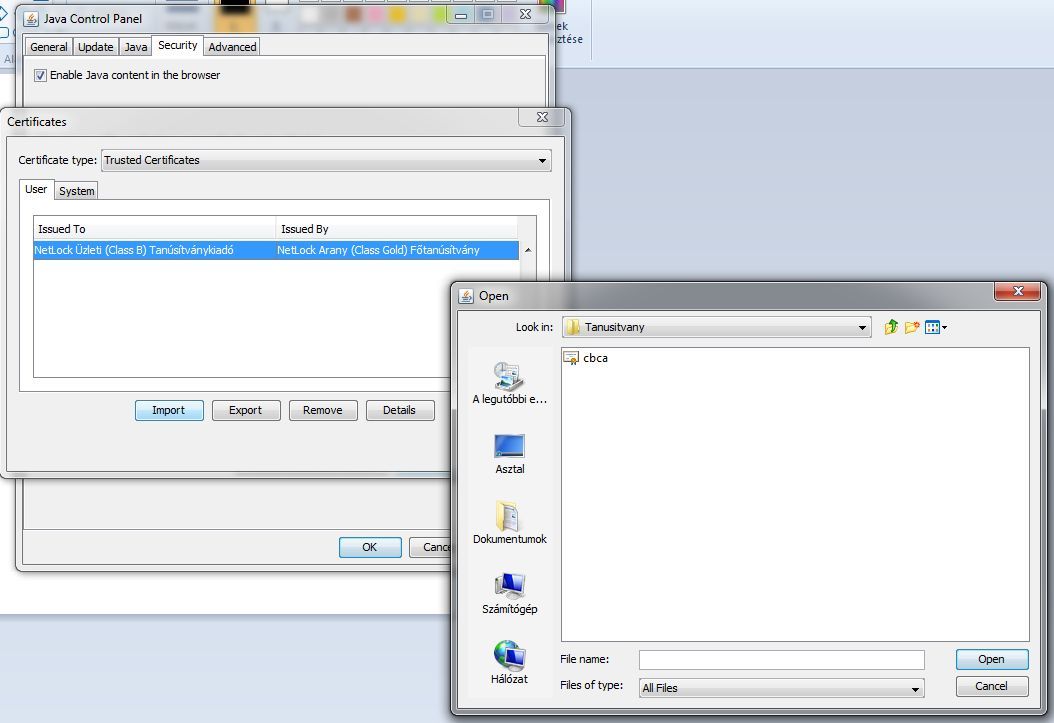Click the Remove certificate button
Screen dimensions: 1054x723
click(x=323, y=411)
